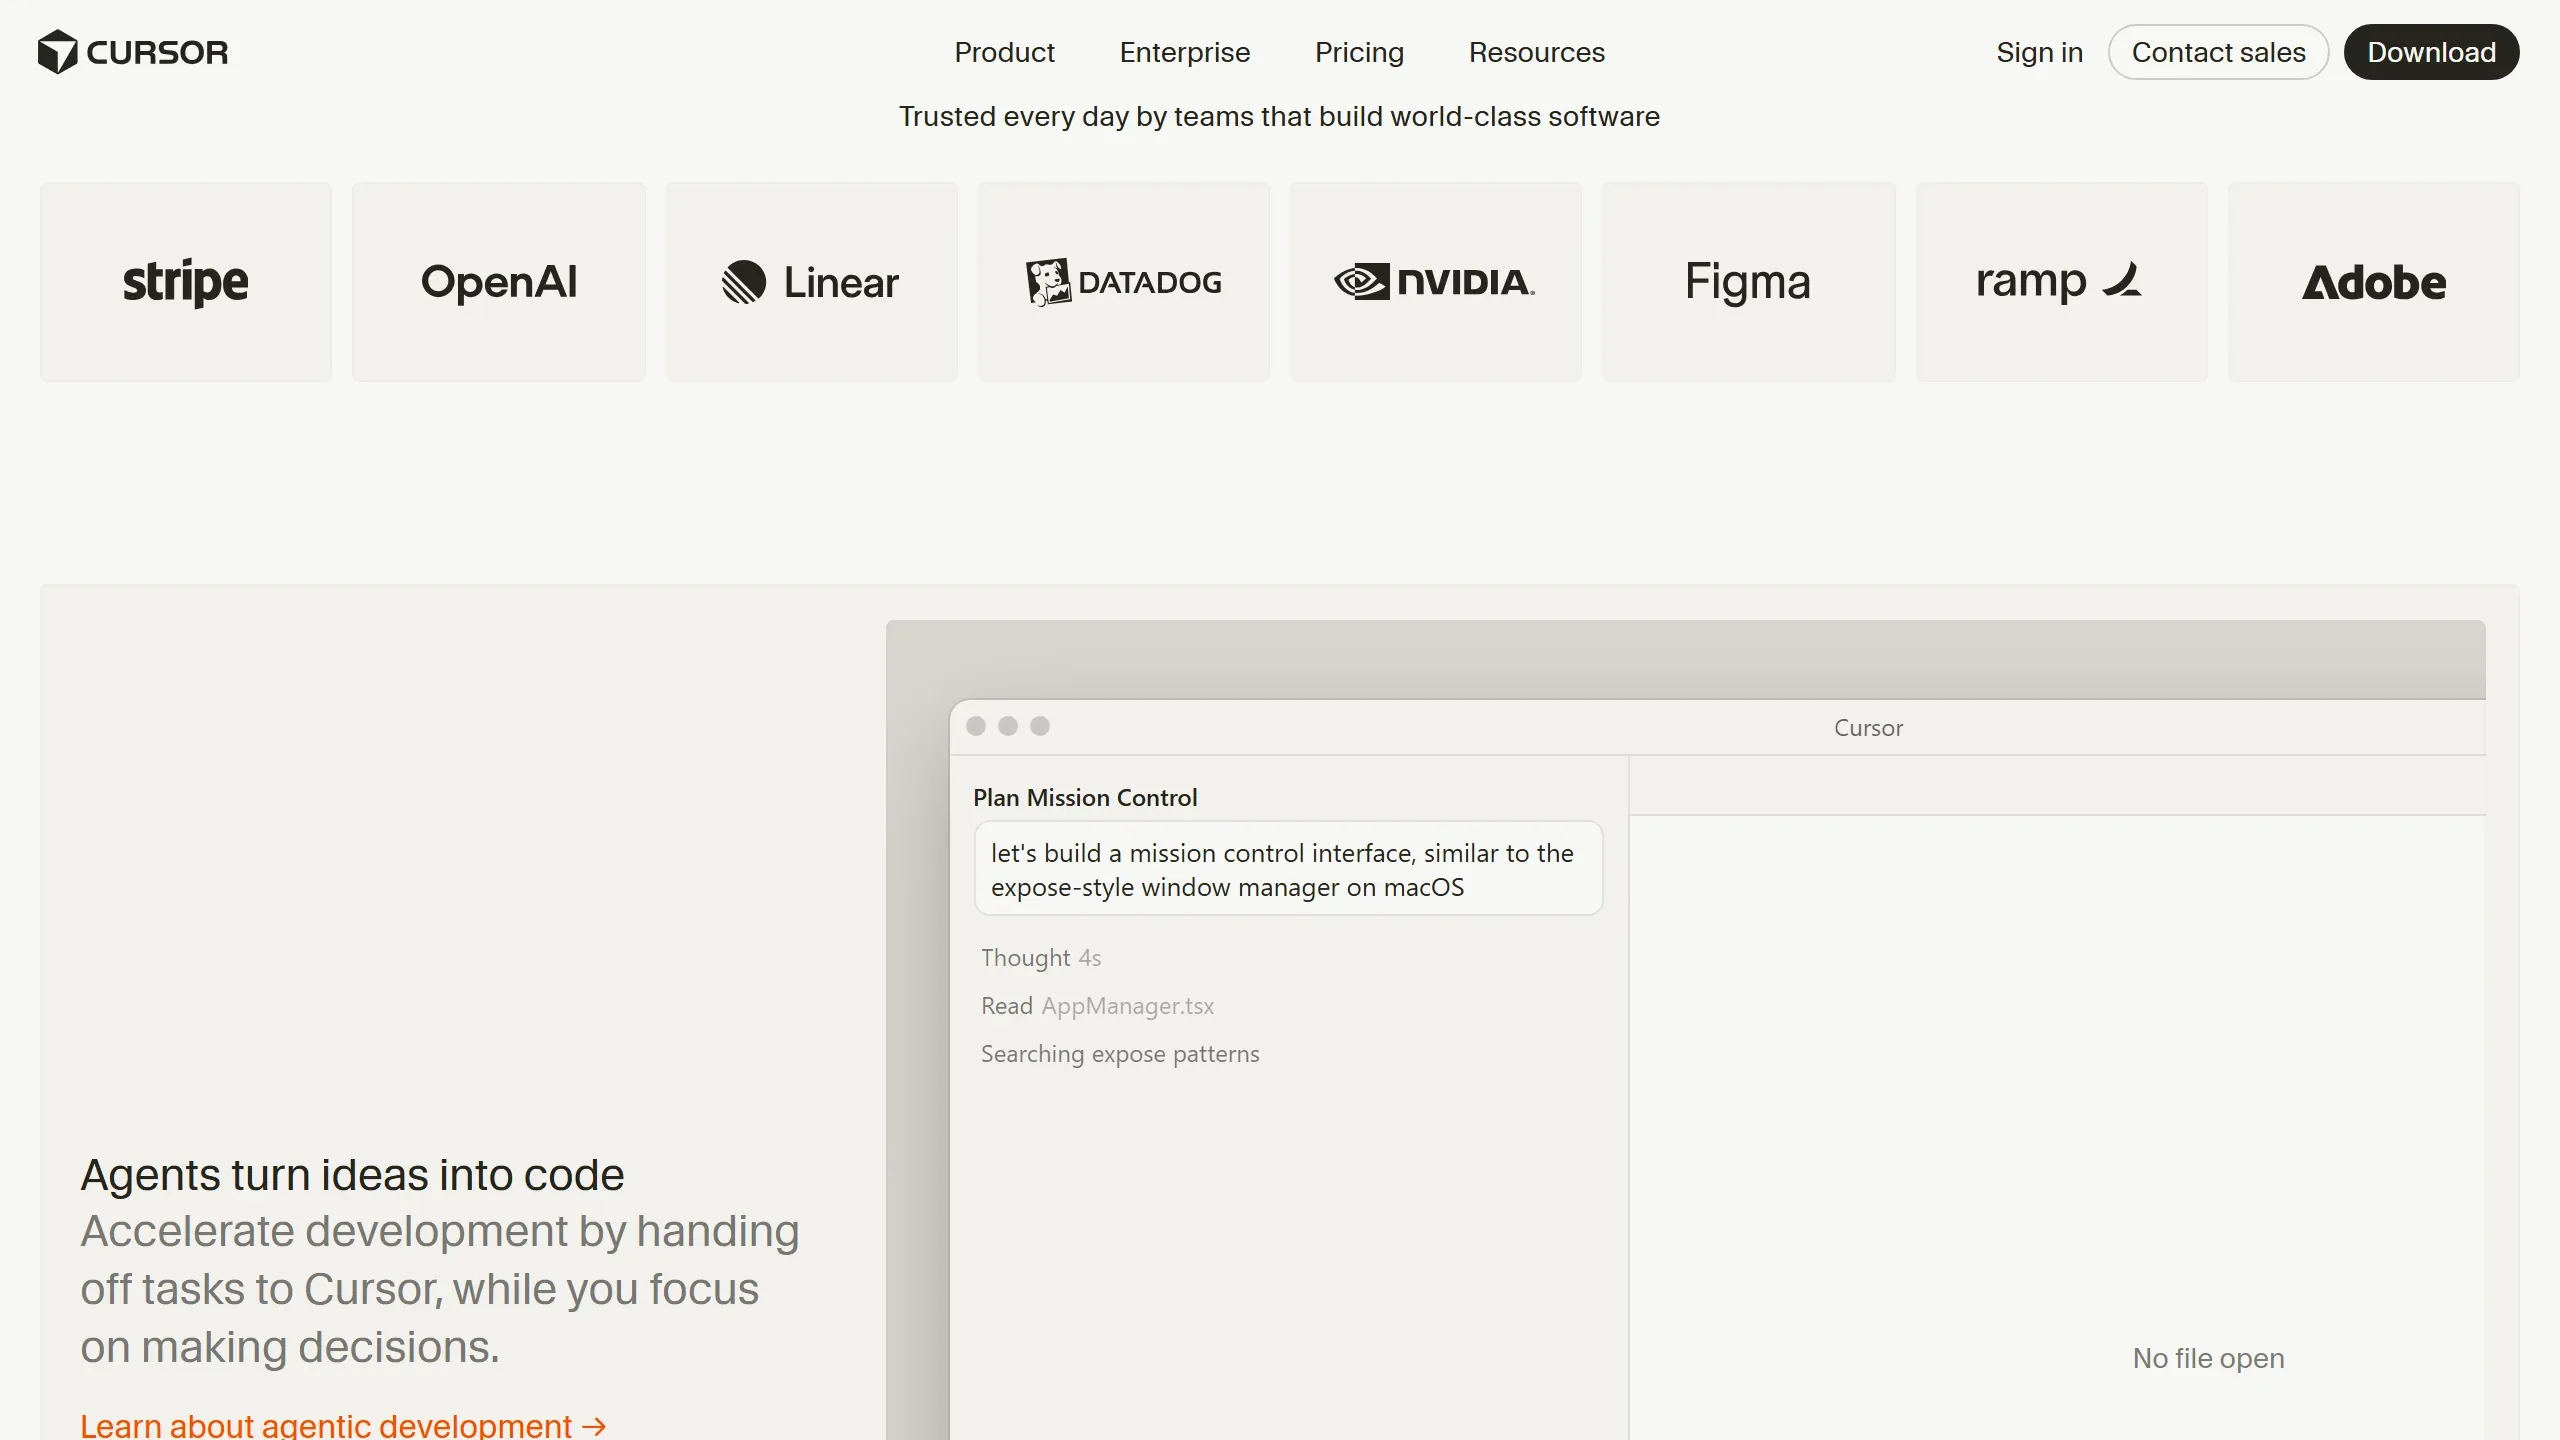Click the Cursor window title text
Viewport: 2560px width, 1440px height.
pyautogui.click(x=1868, y=728)
